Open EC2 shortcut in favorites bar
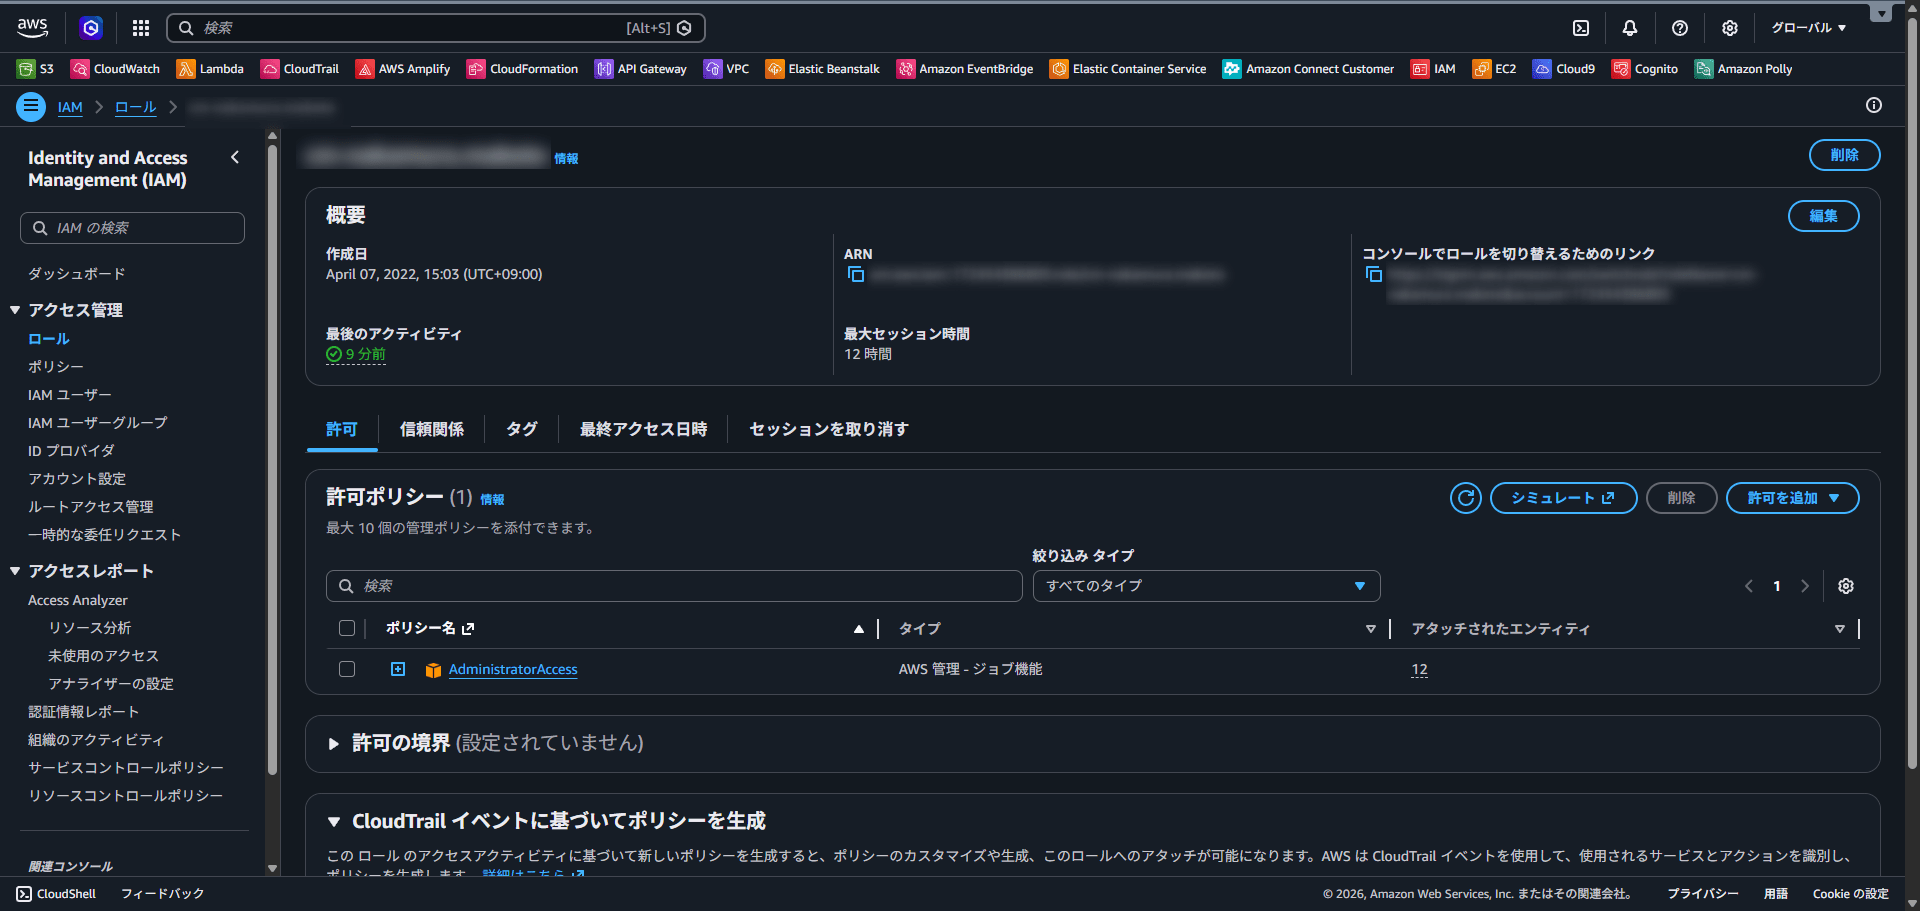Viewport: 1920px width, 911px height. pos(1494,69)
